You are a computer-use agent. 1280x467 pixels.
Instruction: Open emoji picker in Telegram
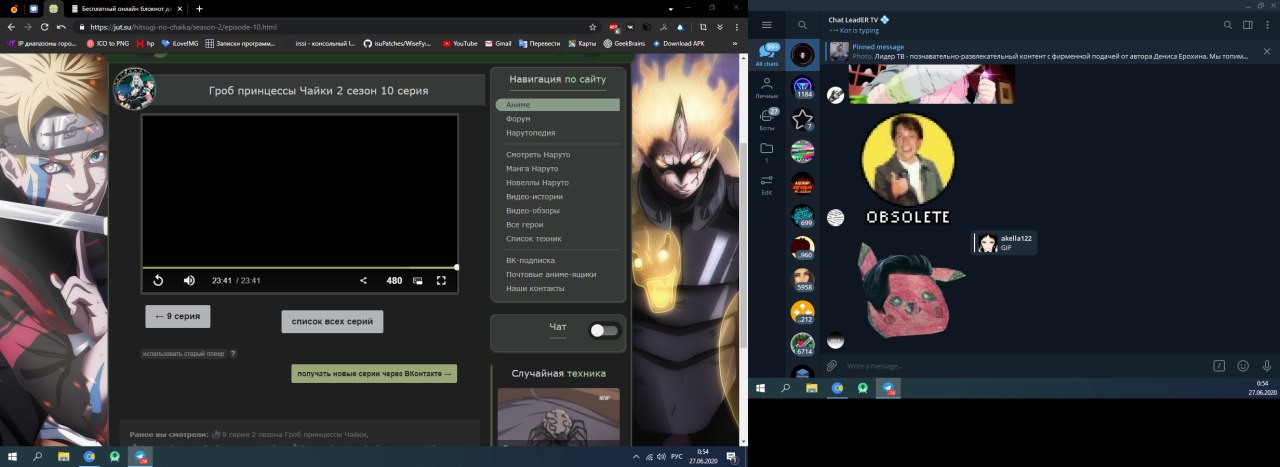click(x=1243, y=366)
